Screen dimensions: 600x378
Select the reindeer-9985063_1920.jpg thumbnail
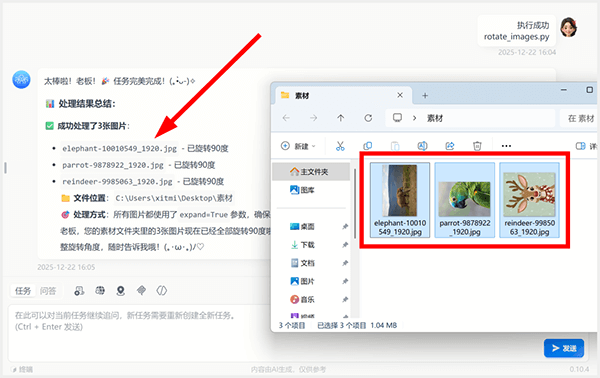tap(529, 200)
